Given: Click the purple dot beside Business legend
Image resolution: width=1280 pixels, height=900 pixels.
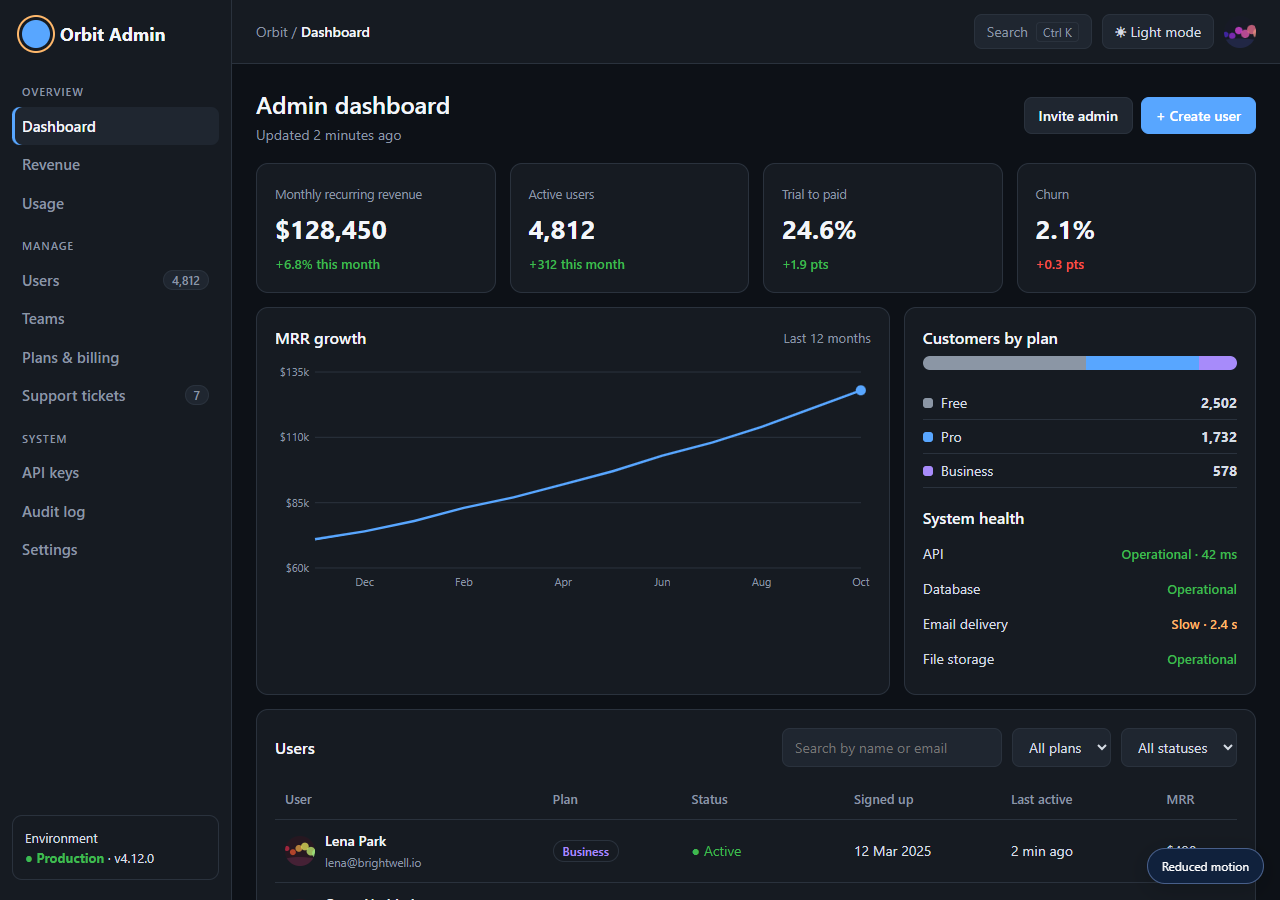Looking at the screenshot, I should (928, 471).
